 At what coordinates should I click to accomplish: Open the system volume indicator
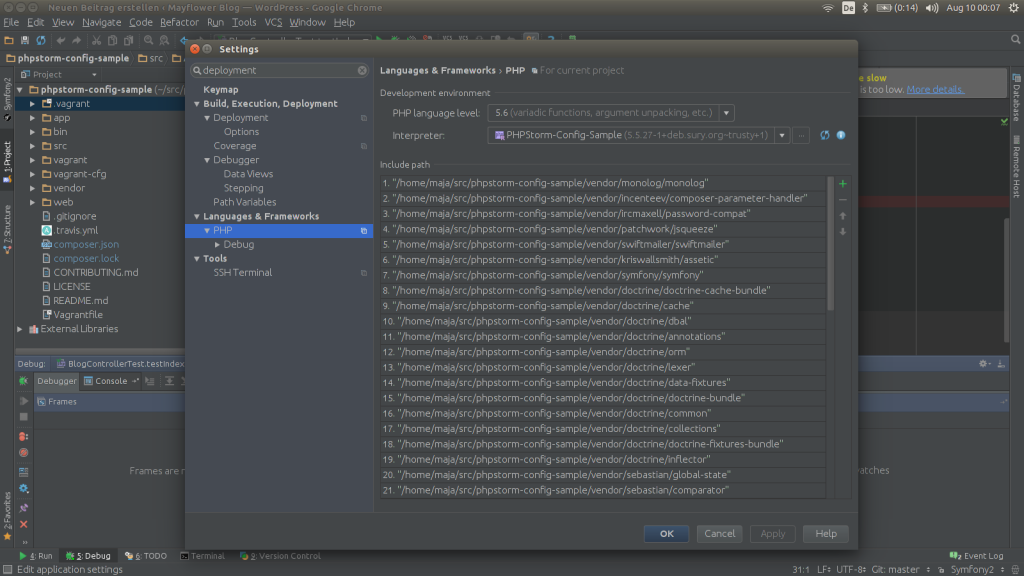(932, 8)
